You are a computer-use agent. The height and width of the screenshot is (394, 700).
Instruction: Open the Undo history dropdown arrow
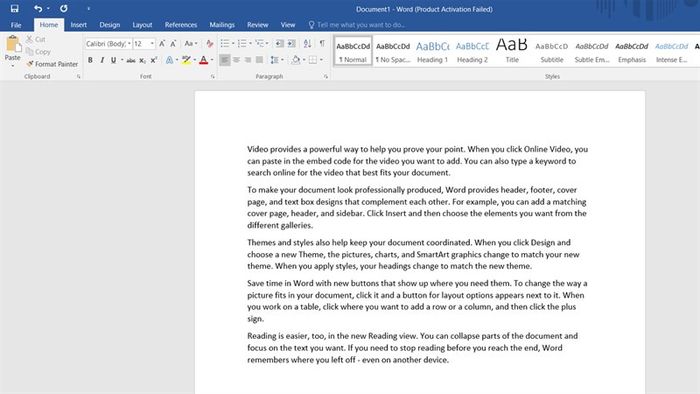[48, 9]
